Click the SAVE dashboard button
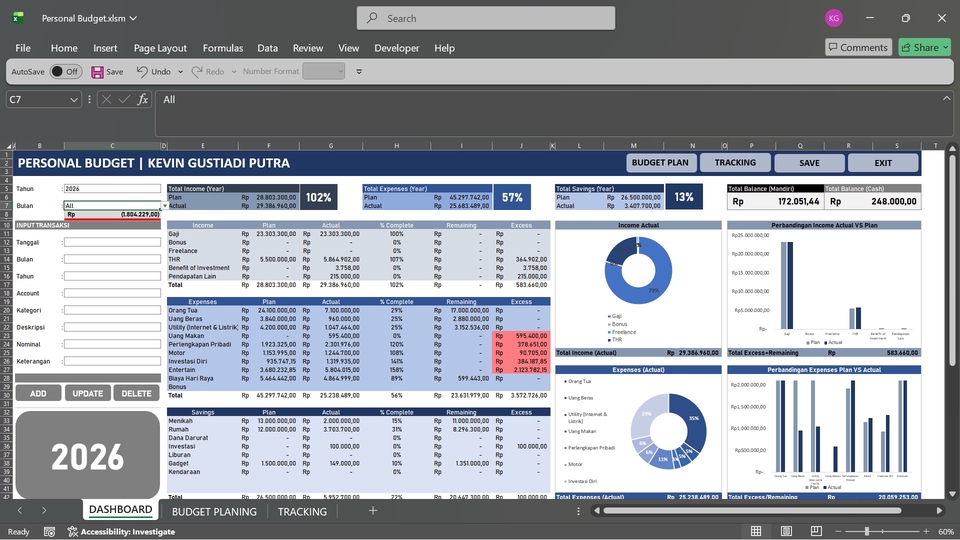Viewport: 960px width, 540px height. point(809,163)
